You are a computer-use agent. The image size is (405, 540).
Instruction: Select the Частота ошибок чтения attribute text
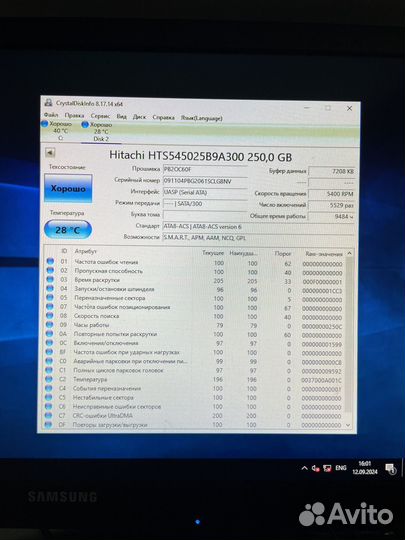click(x=106, y=262)
